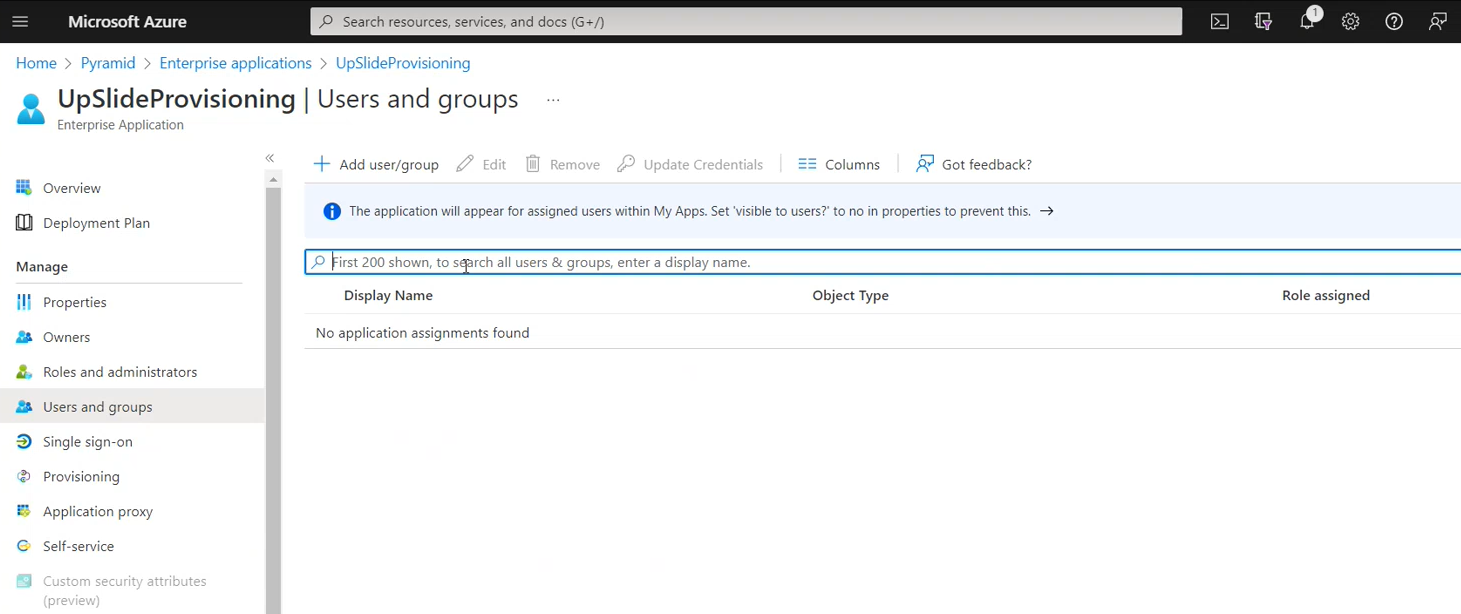This screenshot has height=614, width=1461.
Task: Sort by Role assigned column header
Action: [1326, 295]
